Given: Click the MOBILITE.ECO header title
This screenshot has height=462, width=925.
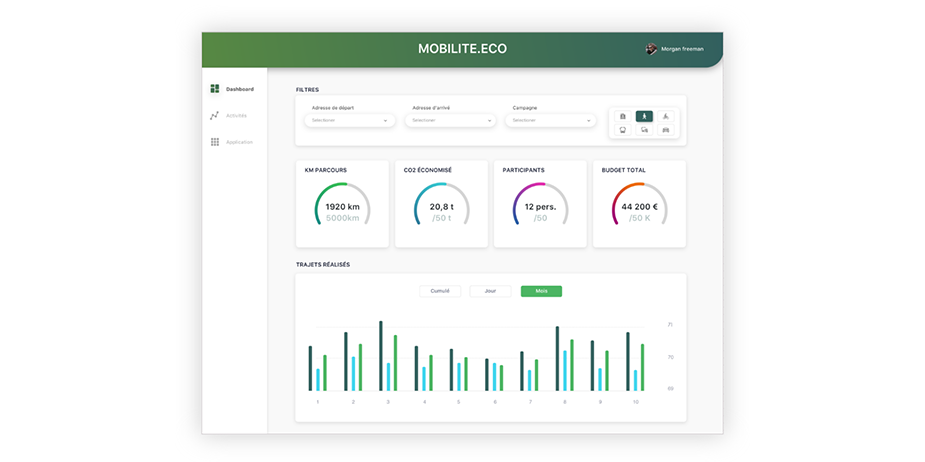Looking at the screenshot, I should pos(462,49).
